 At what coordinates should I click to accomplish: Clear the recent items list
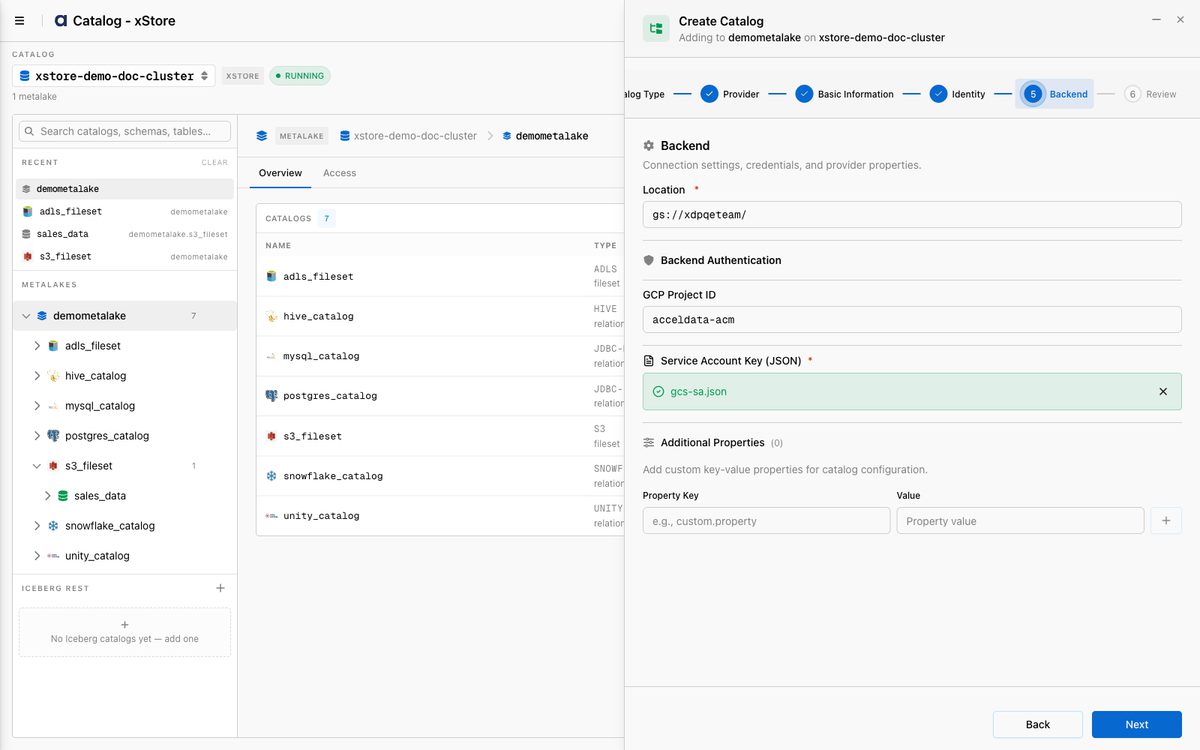click(x=214, y=162)
